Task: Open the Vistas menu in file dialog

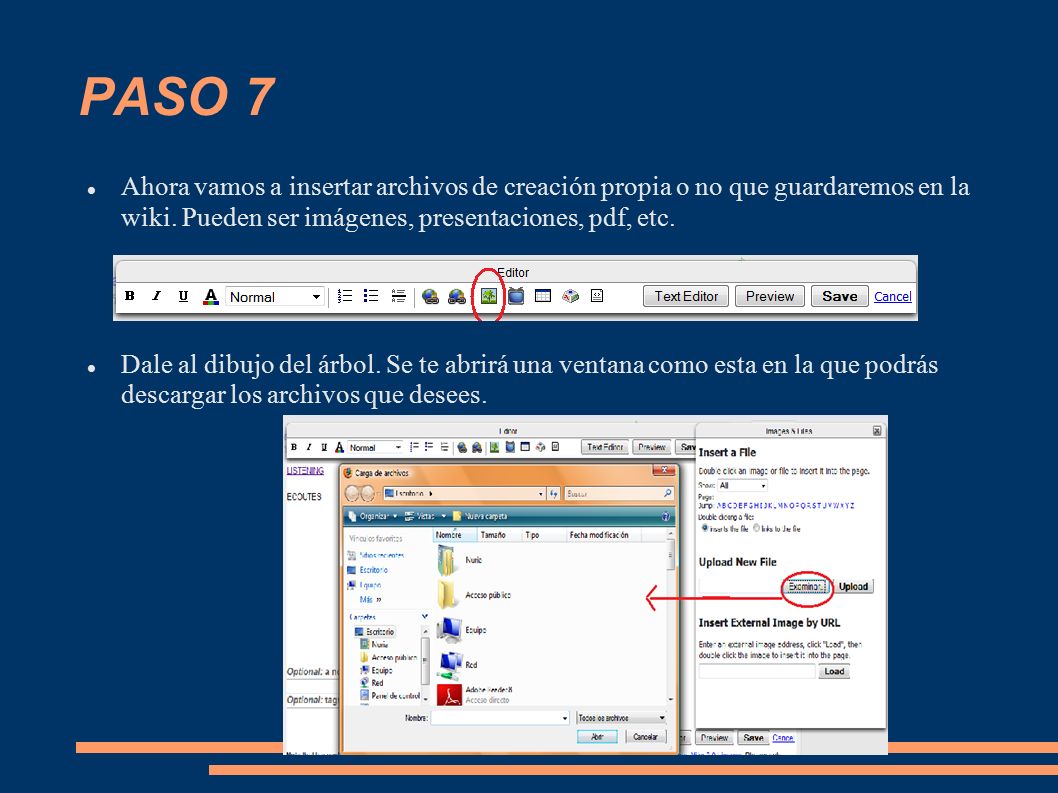Action: coord(426,516)
